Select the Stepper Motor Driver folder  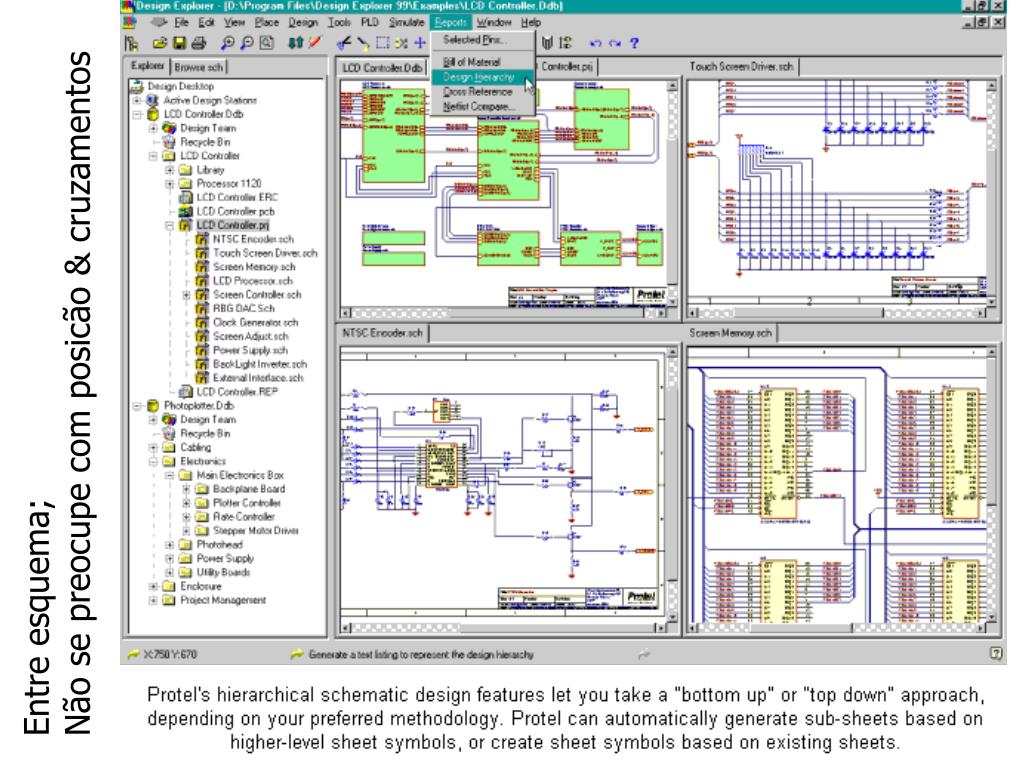[256, 531]
